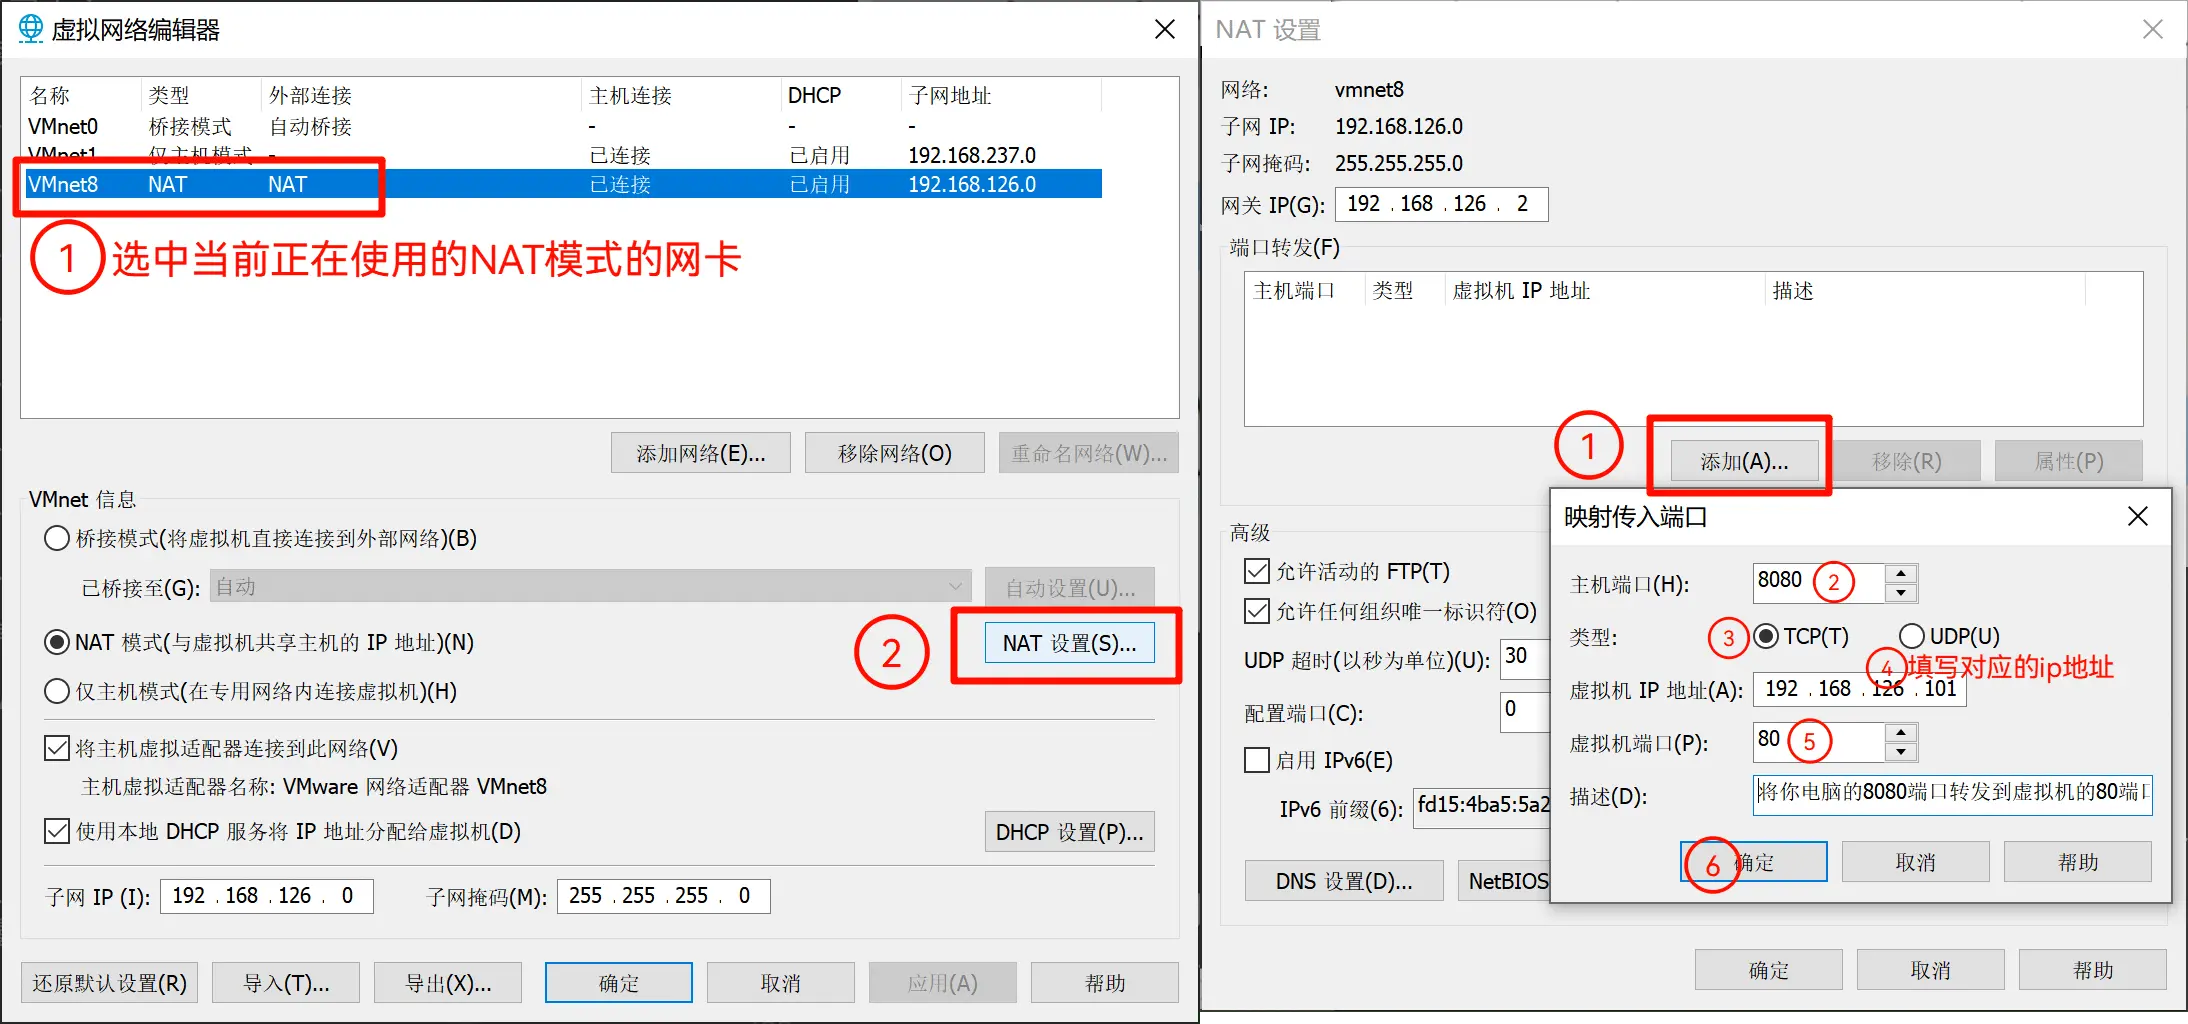Click 确定 at bottom of NAT settings

tap(1769, 970)
